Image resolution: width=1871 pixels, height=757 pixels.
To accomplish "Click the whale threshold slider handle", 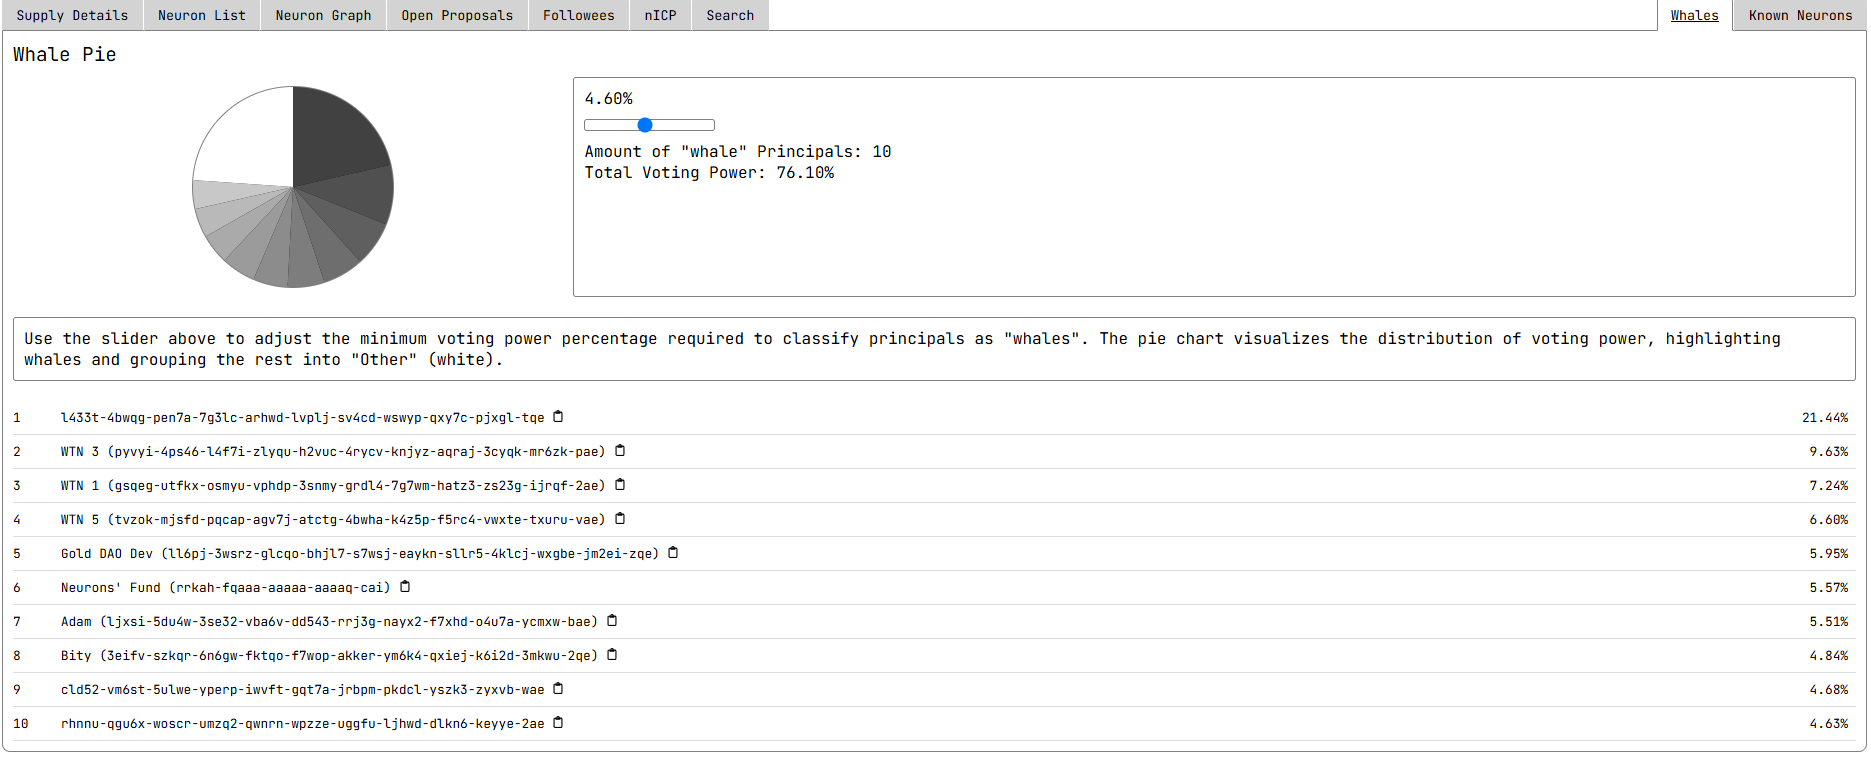I will (x=645, y=125).
